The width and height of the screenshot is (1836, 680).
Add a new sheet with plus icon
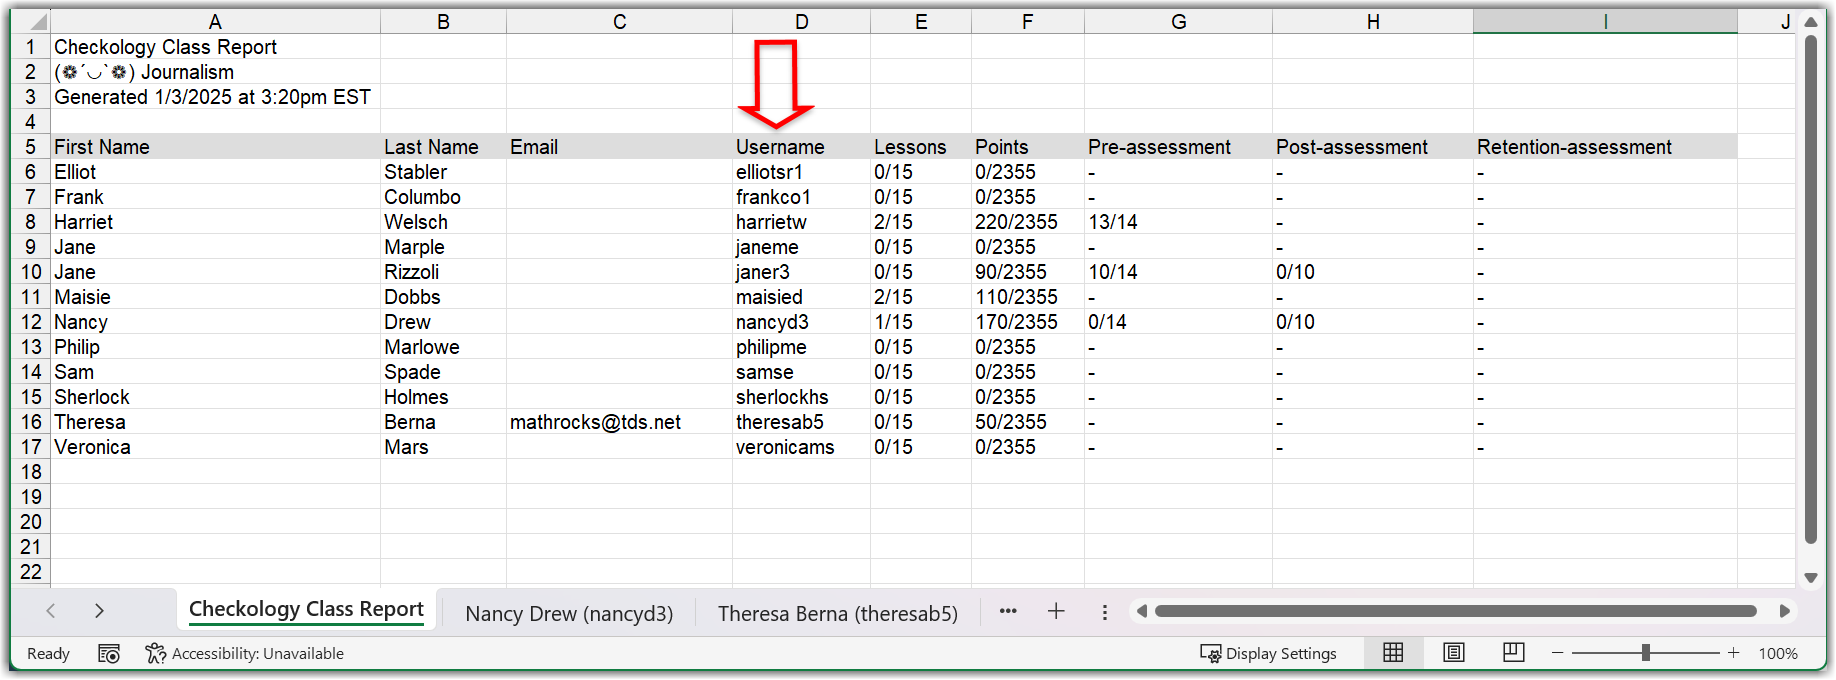coord(1056,611)
